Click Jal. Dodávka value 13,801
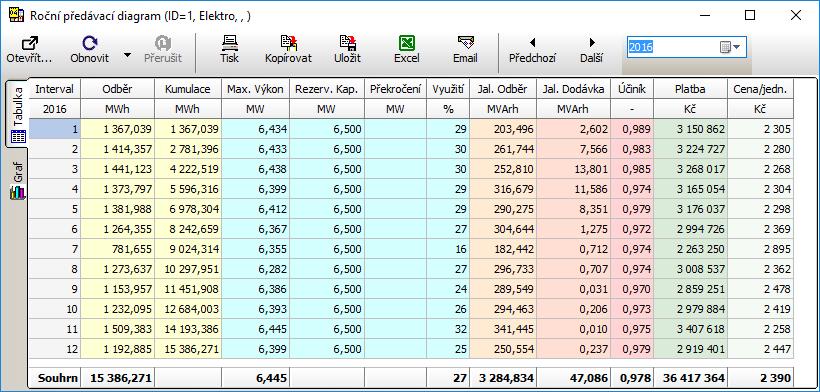 pos(574,169)
